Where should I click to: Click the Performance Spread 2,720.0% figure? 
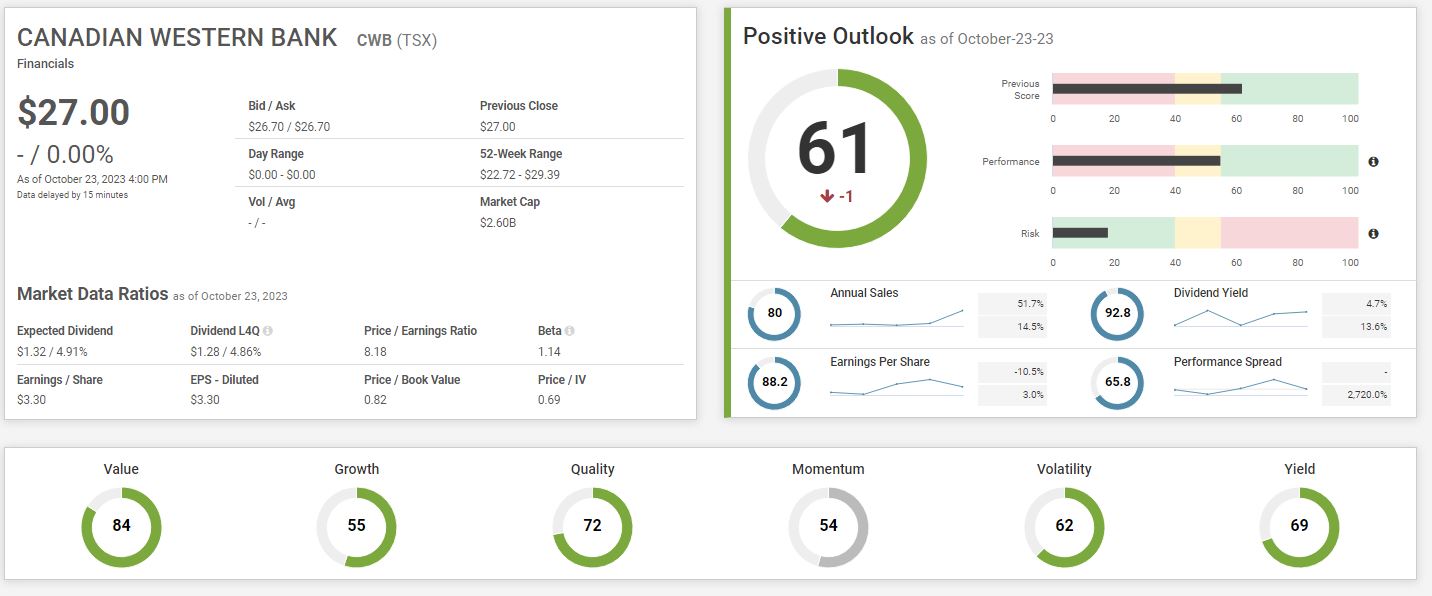click(1366, 395)
